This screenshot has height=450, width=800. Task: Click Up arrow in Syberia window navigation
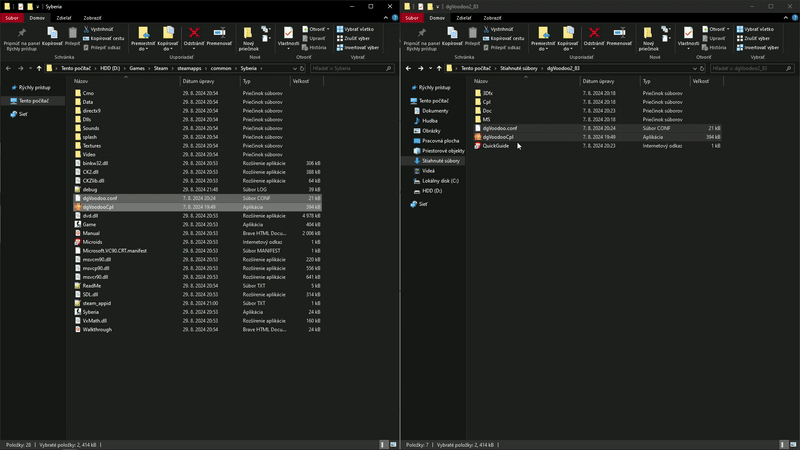click(39, 68)
